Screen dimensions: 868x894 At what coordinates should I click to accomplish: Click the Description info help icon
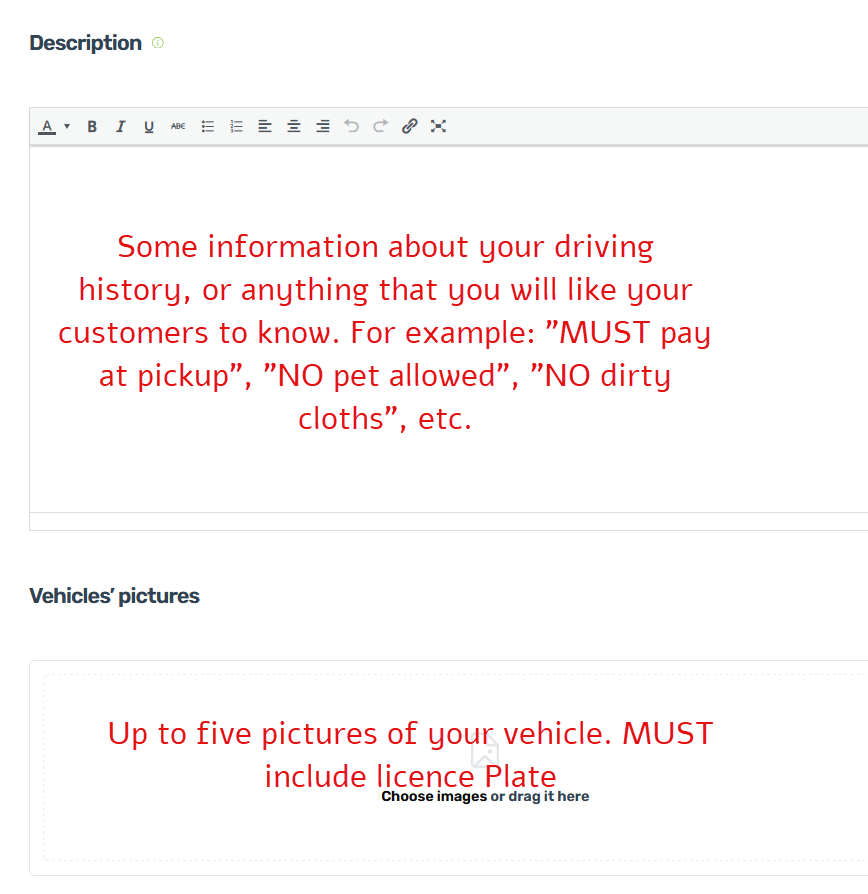(157, 43)
